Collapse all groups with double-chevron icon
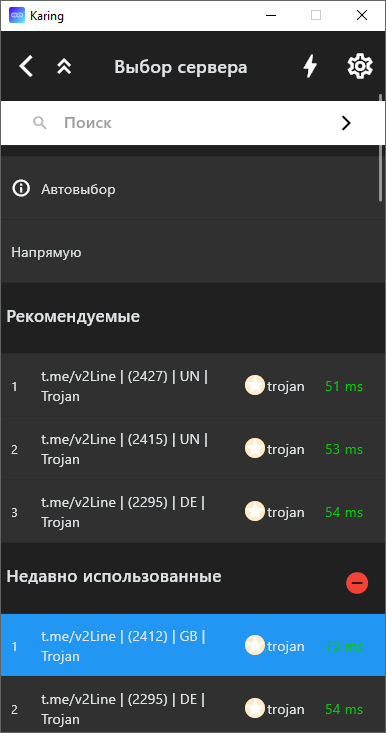The height and width of the screenshot is (733, 386). (x=64, y=67)
